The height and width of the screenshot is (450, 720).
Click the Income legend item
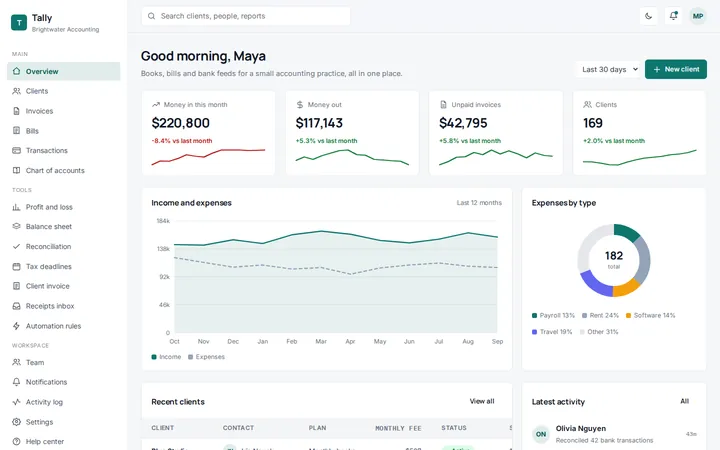[166, 357]
